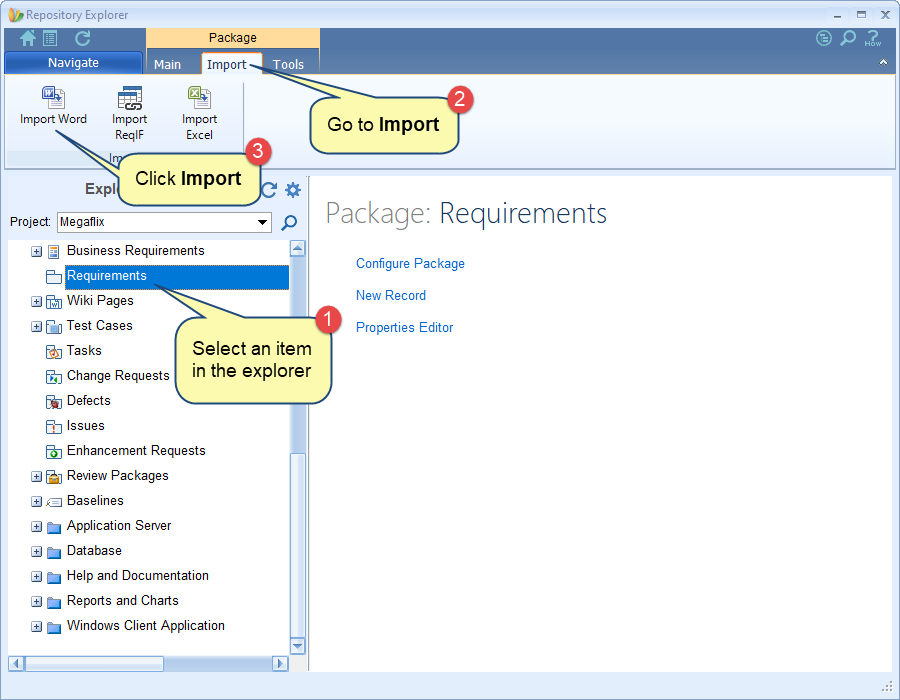900x700 pixels.
Task: Click the refresh icon in top toolbar
Action: pos(83,38)
